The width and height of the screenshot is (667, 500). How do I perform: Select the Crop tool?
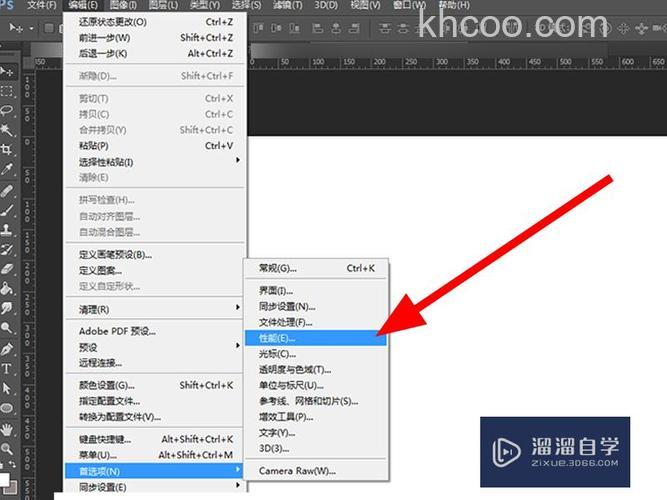(x=7, y=149)
